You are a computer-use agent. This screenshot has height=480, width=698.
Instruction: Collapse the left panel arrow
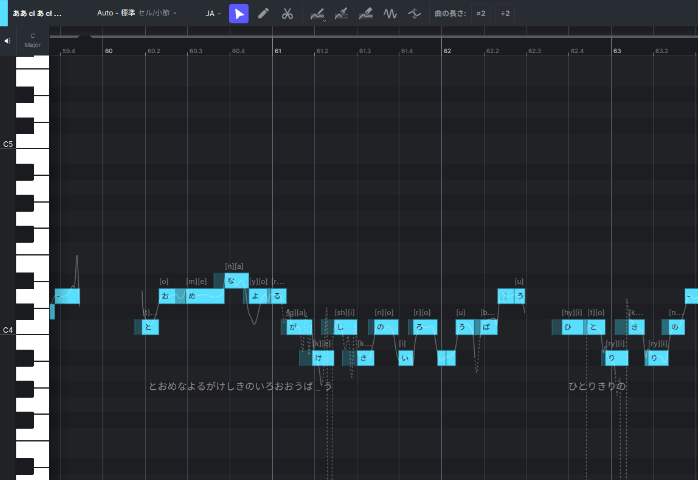pyautogui.click(x=7, y=41)
